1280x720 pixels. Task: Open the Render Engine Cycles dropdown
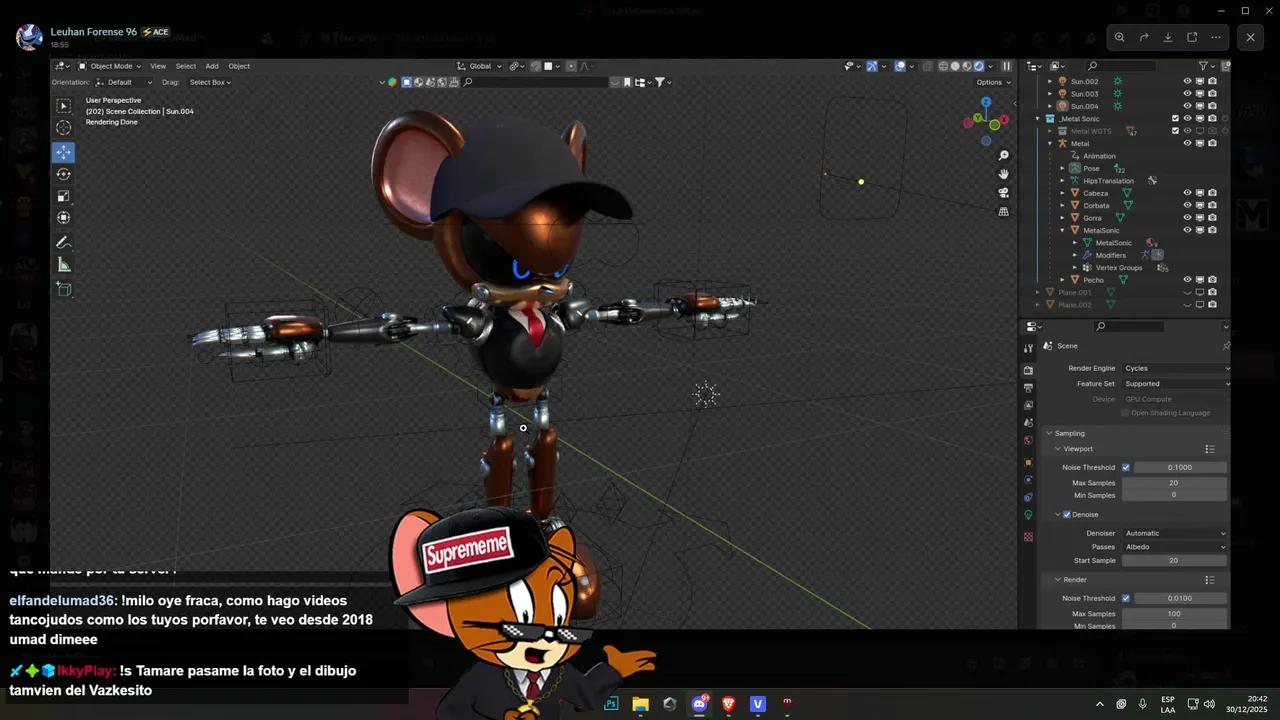click(1174, 368)
